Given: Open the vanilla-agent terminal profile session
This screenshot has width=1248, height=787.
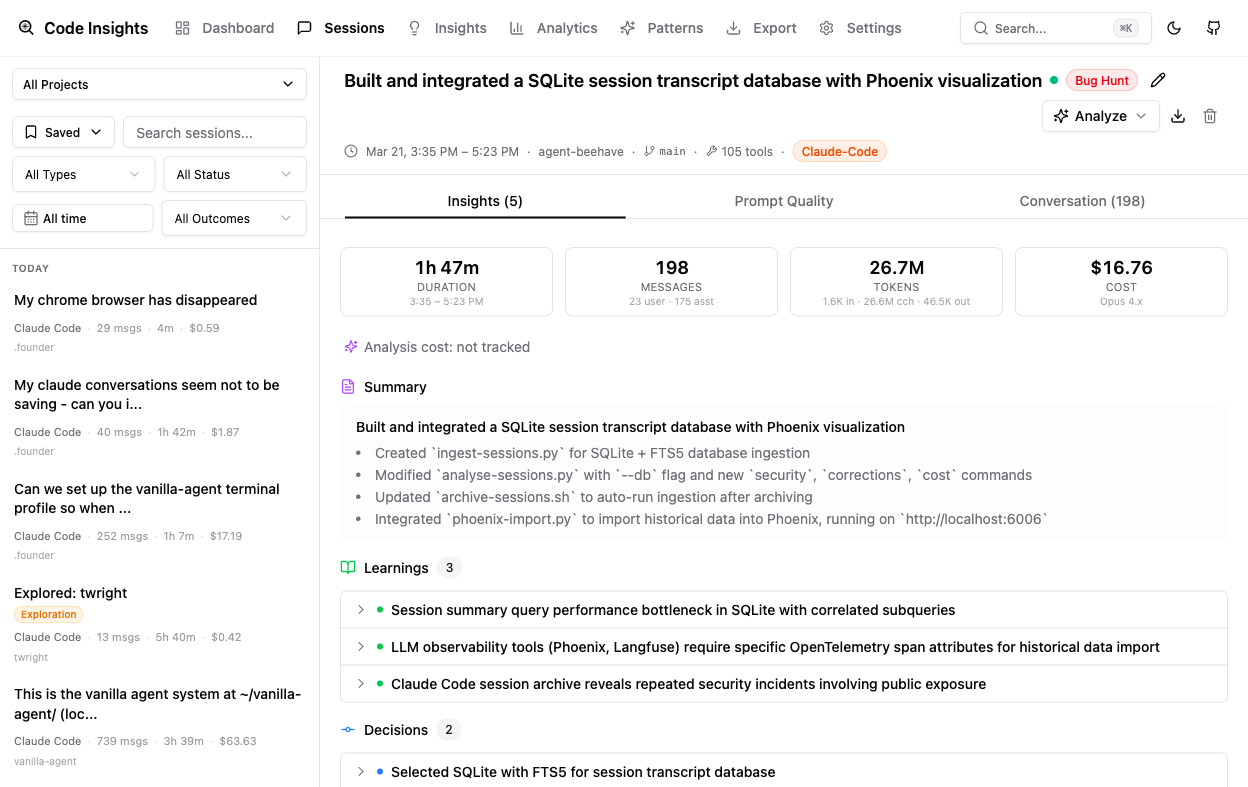Looking at the screenshot, I should pyautogui.click(x=159, y=521).
